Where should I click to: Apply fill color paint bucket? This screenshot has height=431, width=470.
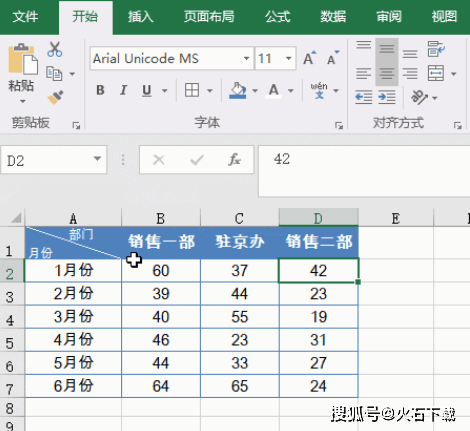[238, 90]
